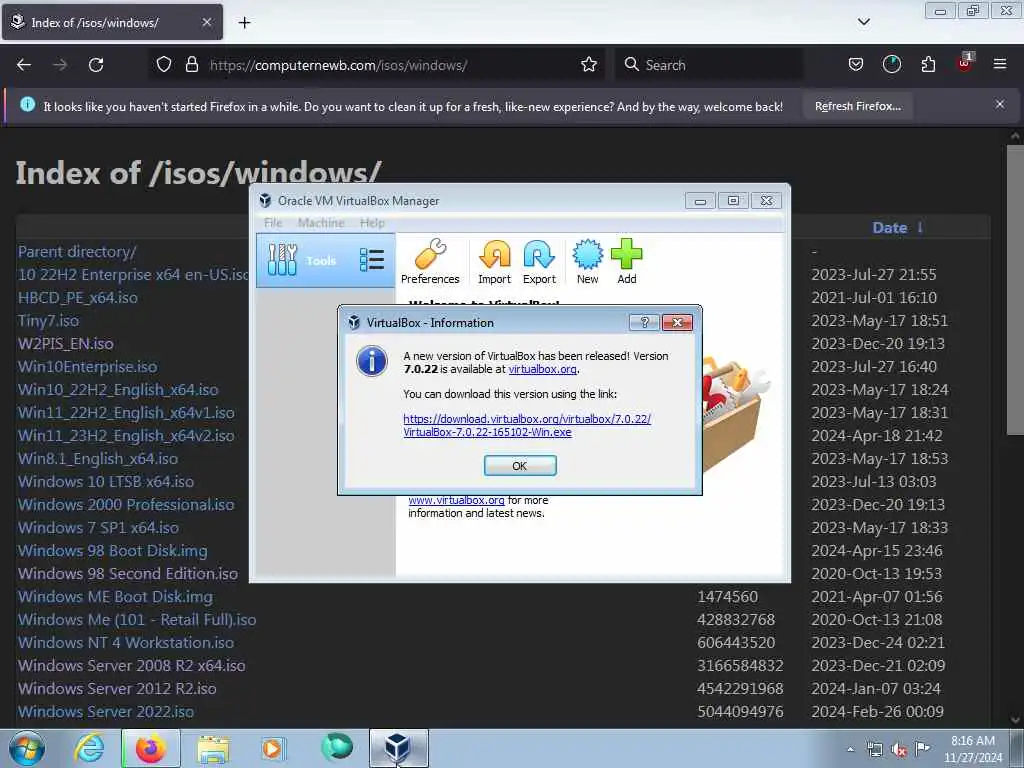
Task: Click the site padlock icon
Action: coord(191,65)
